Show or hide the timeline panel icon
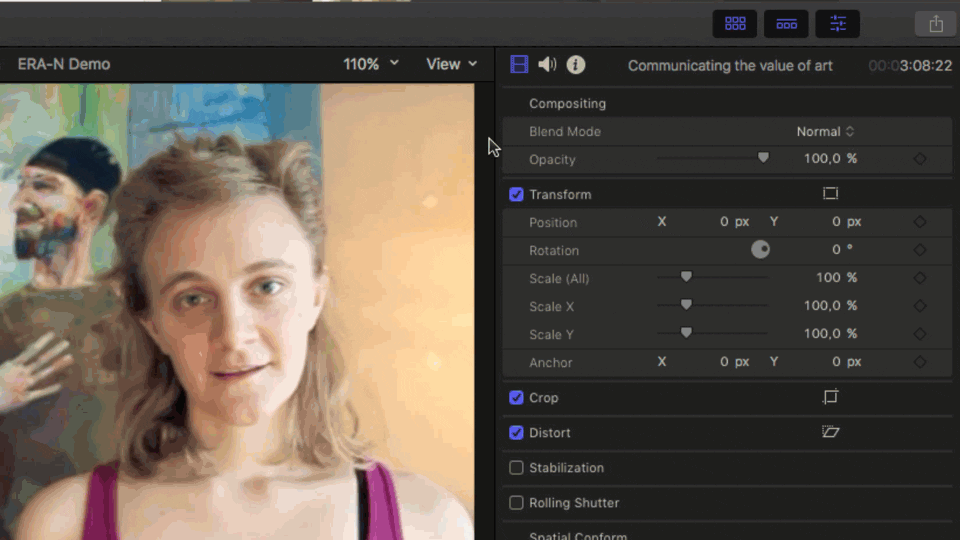This screenshot has height=540, width=960. pyautogui.click(x=786, y=24)
